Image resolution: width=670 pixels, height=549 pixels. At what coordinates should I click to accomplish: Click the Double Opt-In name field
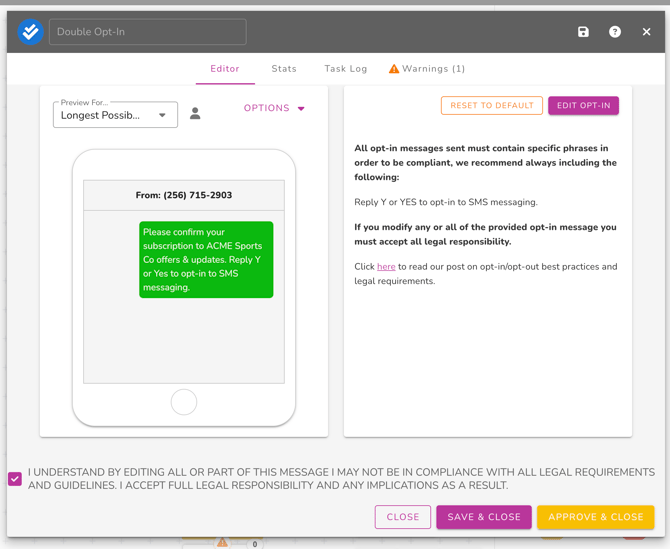point(148,32)
